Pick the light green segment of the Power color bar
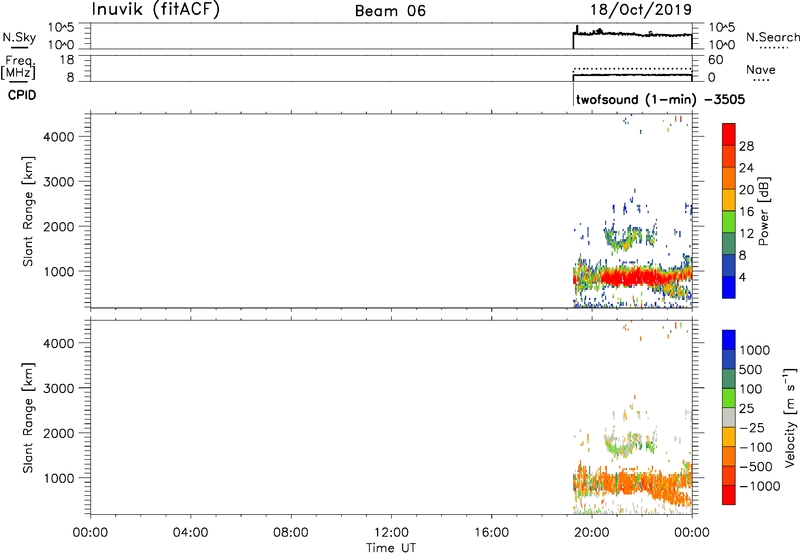800x554 pixels. pyautogui.click(x=729, y=222)
